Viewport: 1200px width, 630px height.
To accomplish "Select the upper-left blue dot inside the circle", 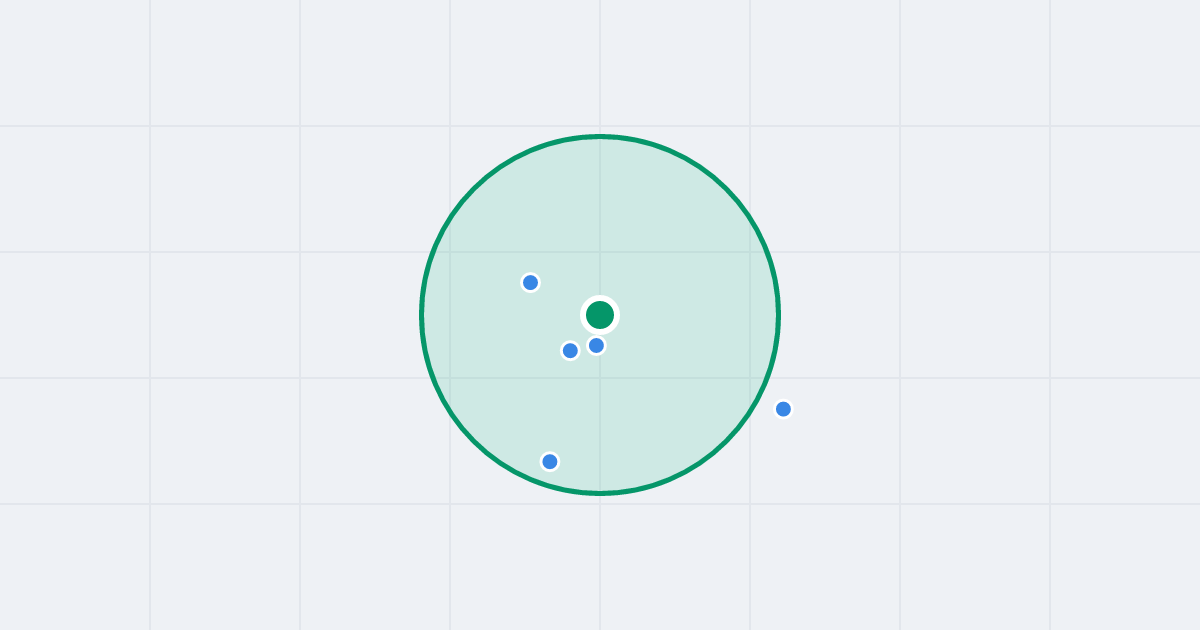I will (x=531, y=282).
